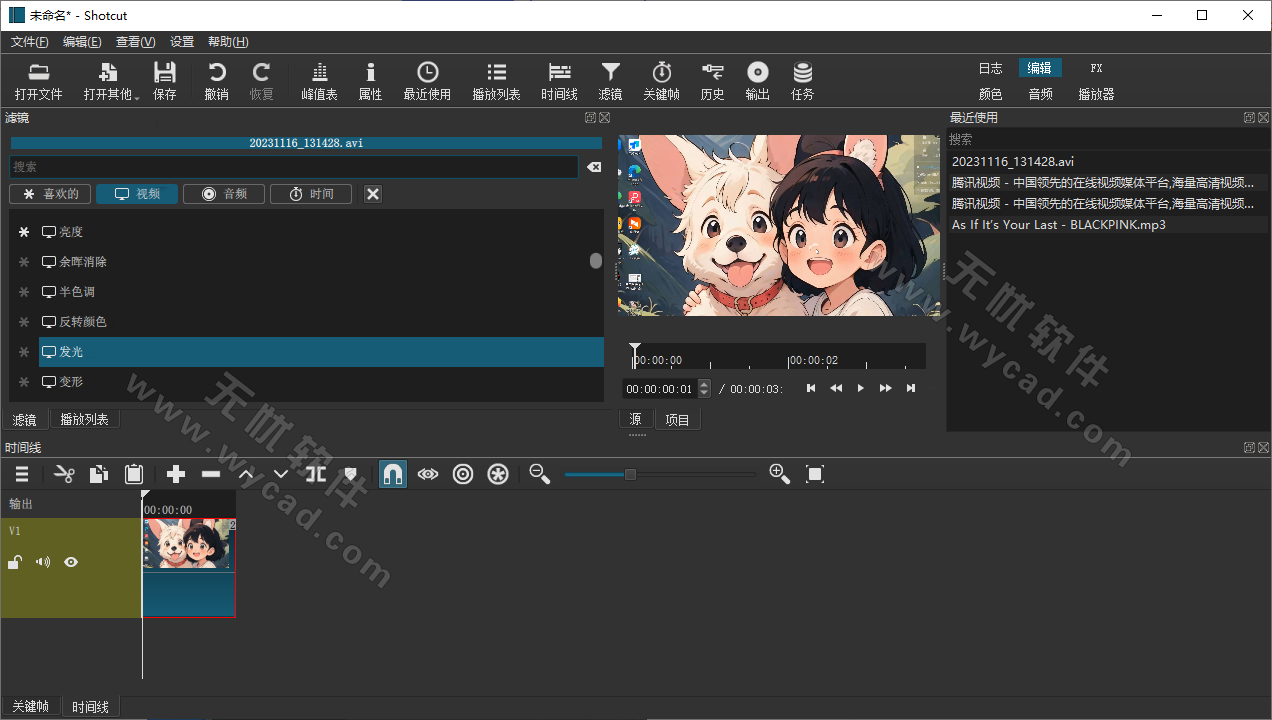The height and width of the screenshot is (720, 1272).
Task: Open the timeline hamburger menu
Action: point(22,474)
